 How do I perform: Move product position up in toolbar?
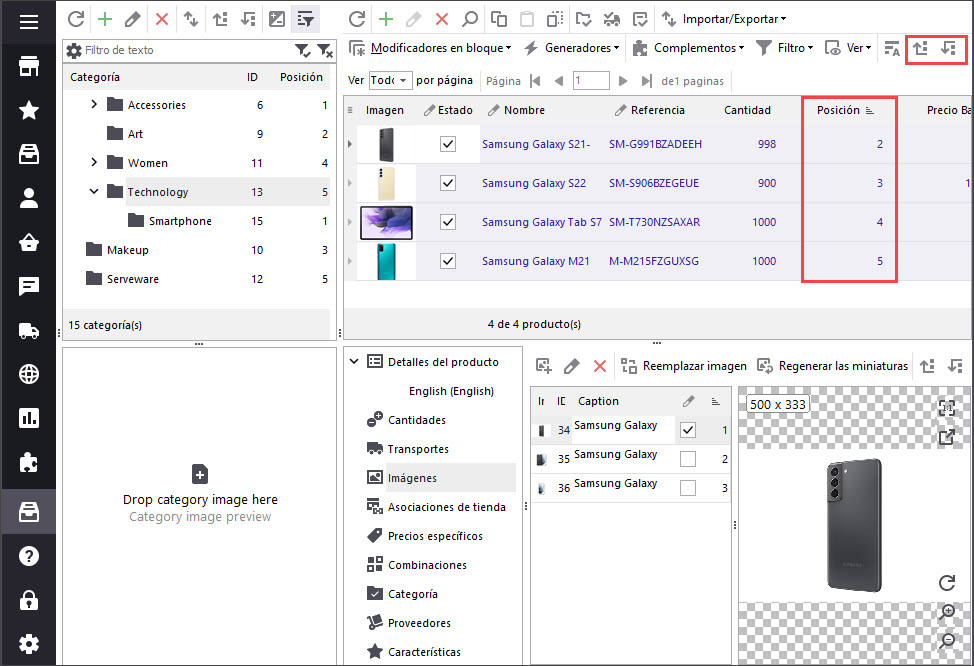[921, 48]
